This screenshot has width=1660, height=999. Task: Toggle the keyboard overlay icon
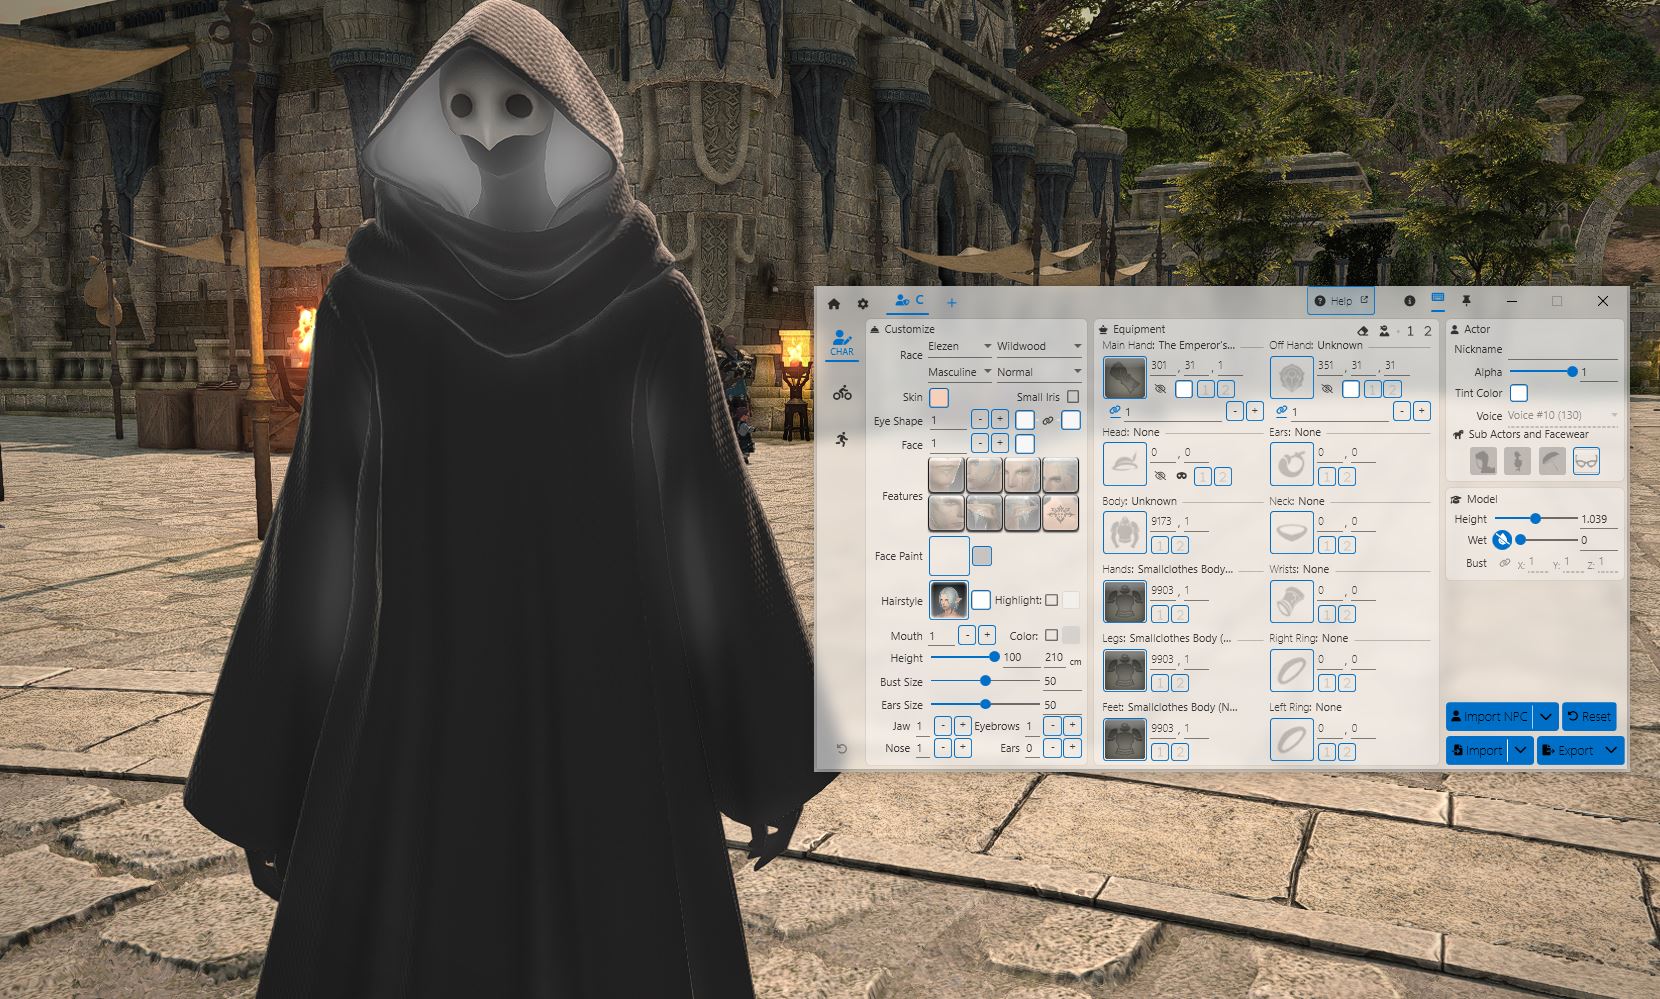pyautogui.click(x=1438, y=299)
